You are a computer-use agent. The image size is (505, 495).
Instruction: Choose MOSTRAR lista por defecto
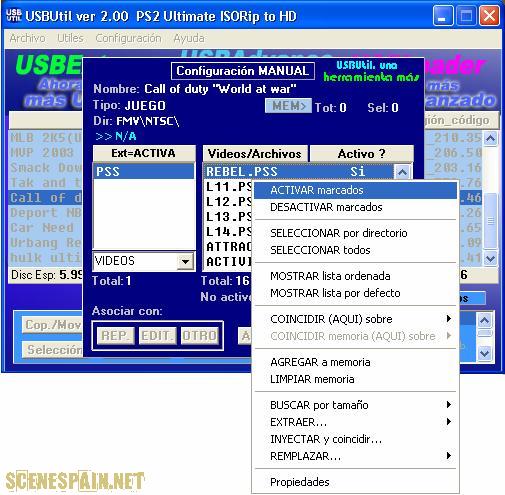click(x=355, y=293)
